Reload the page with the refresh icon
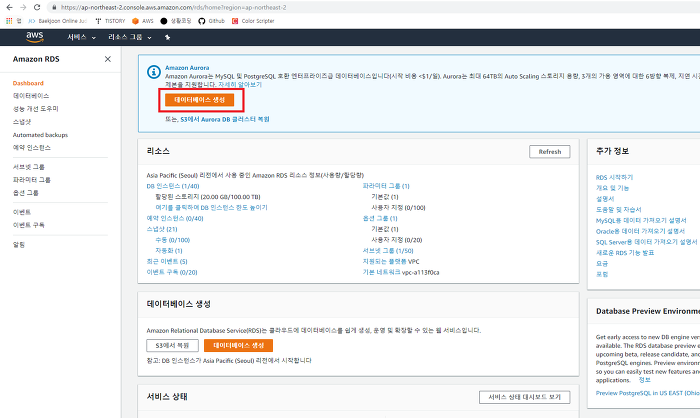The width and height of the screenshot is (700, 418). [x=37, y=7]
